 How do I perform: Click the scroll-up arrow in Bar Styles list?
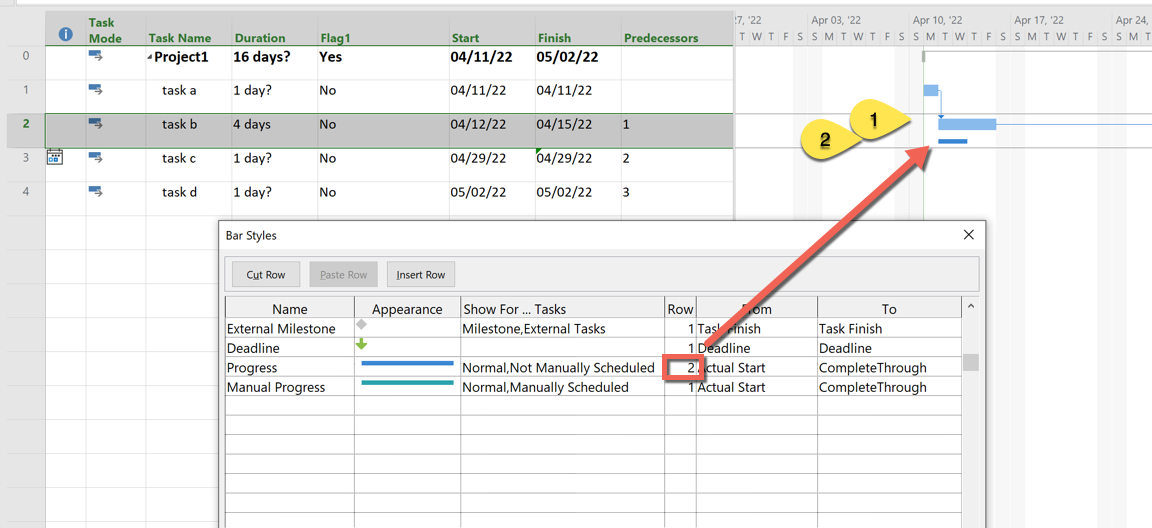coord(971,306)
